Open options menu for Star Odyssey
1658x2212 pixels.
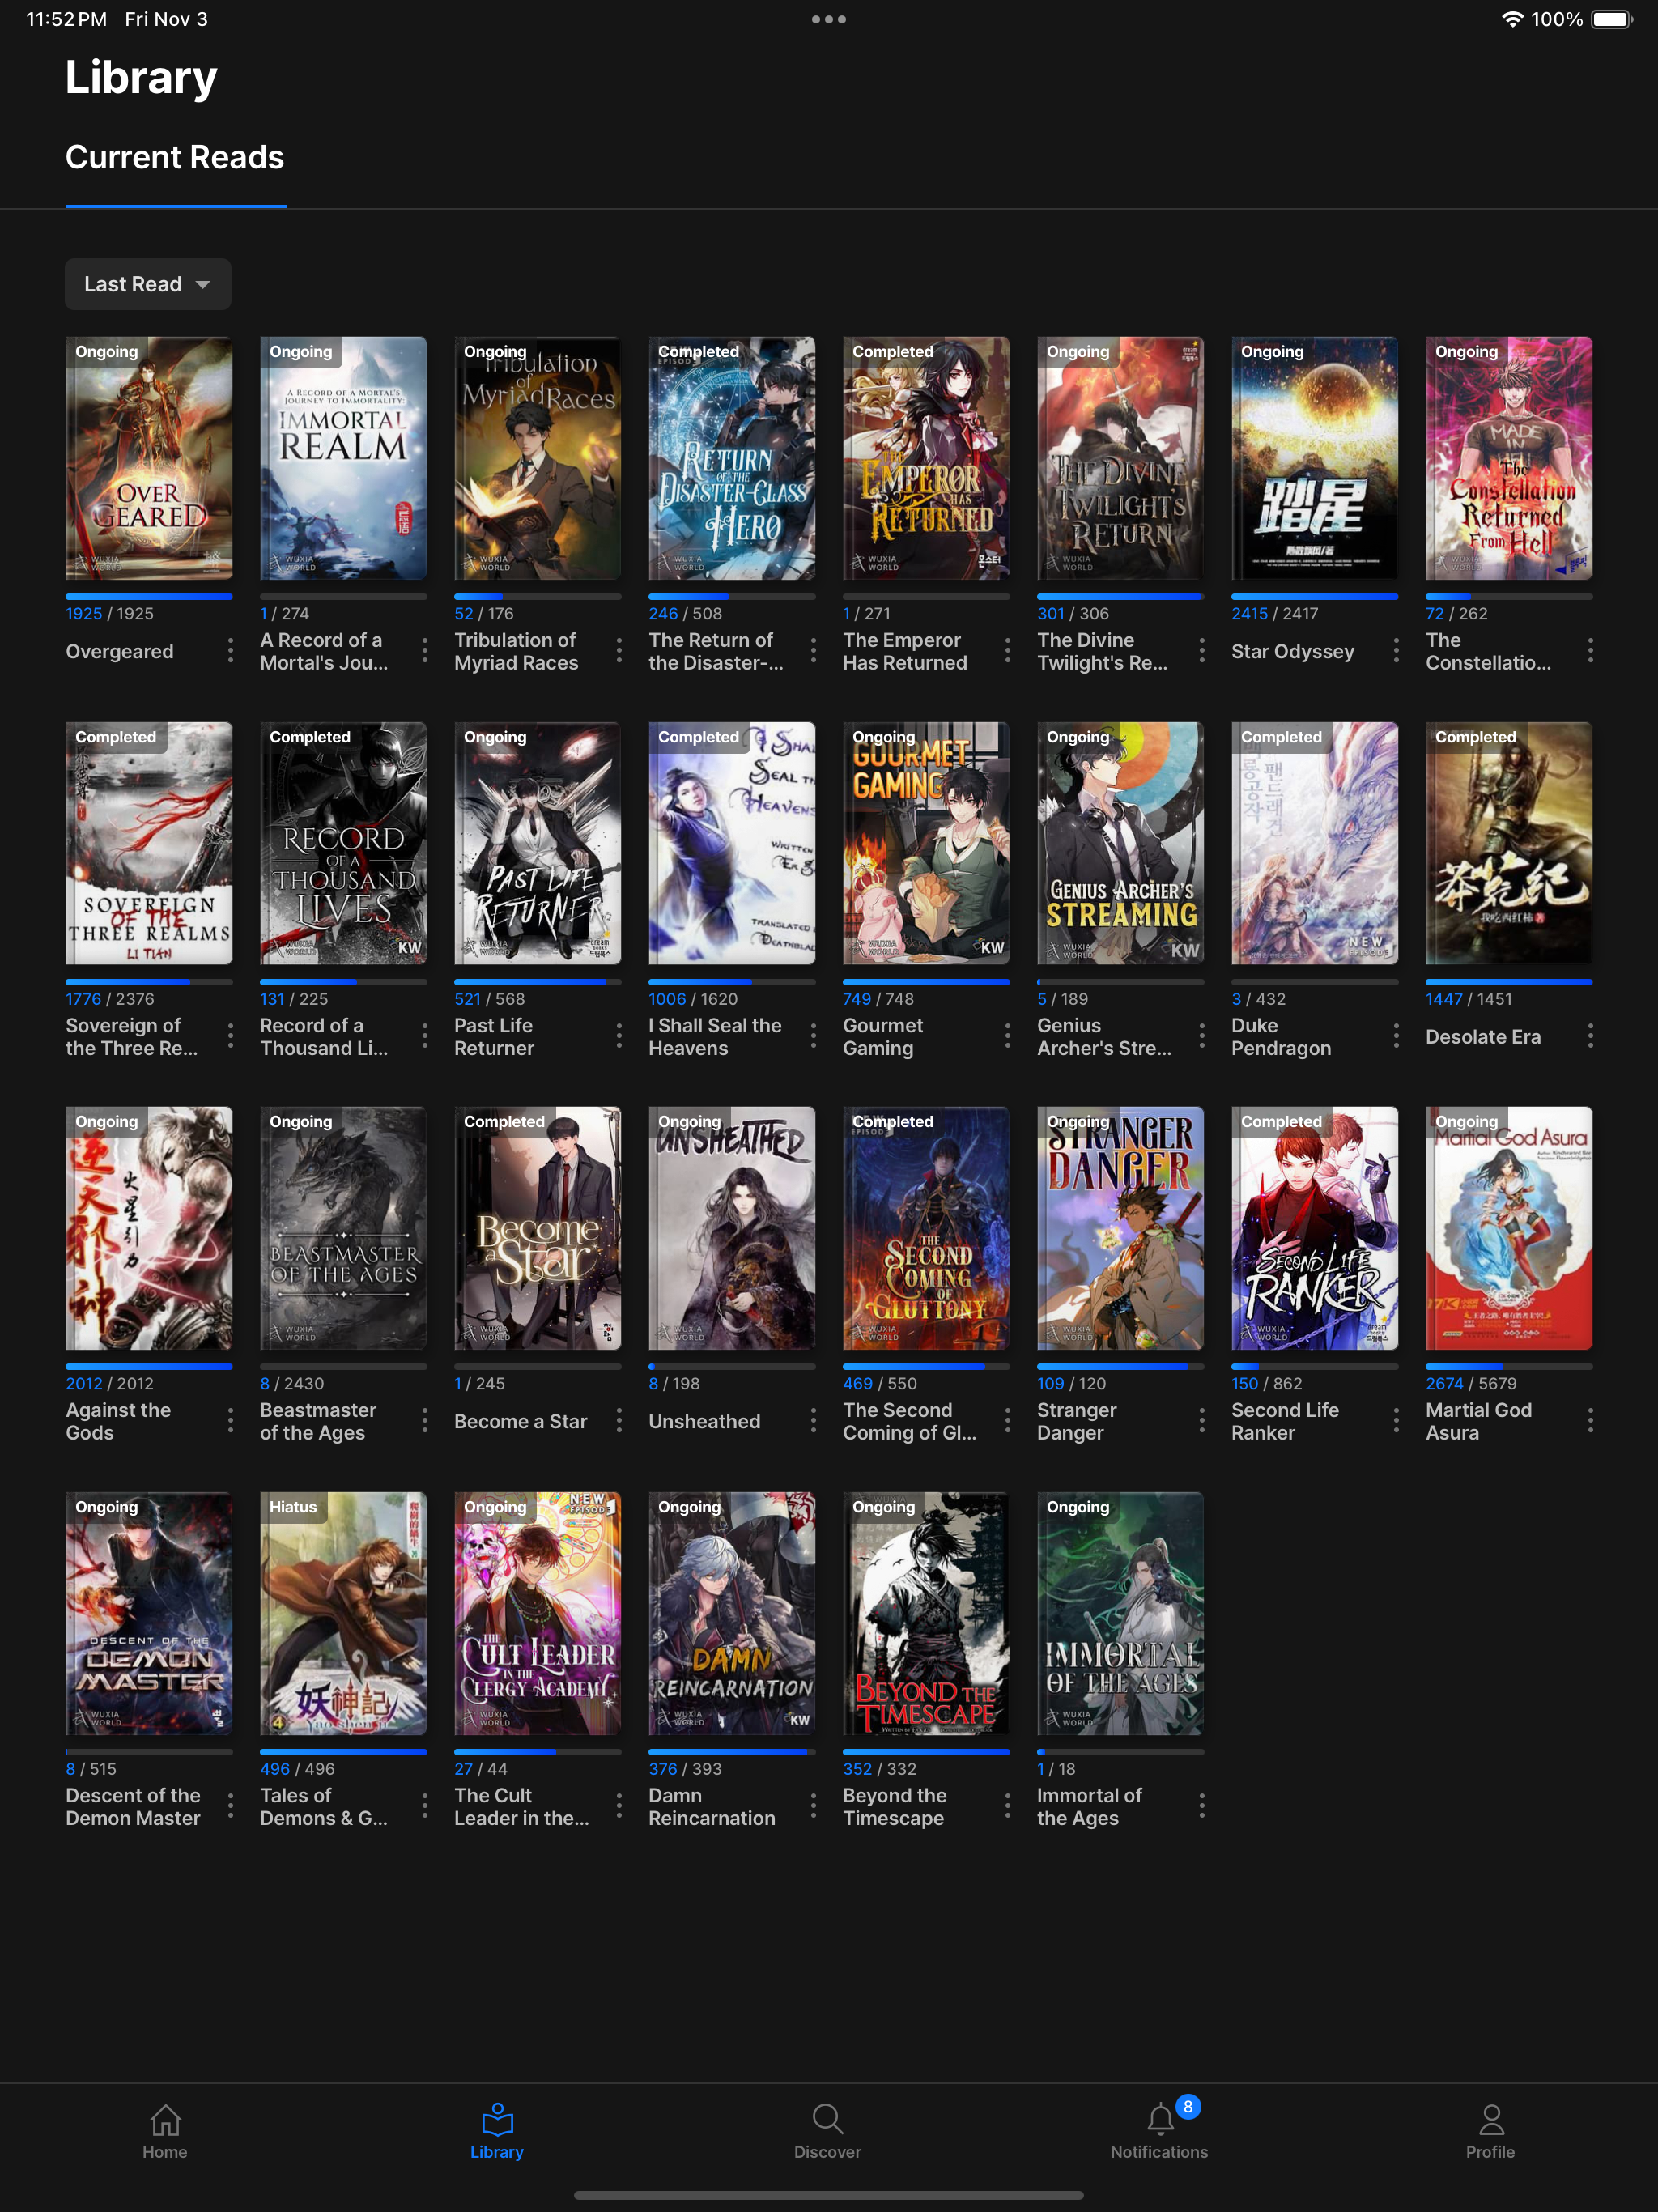pyautogui.click(x=1396, y=651)
